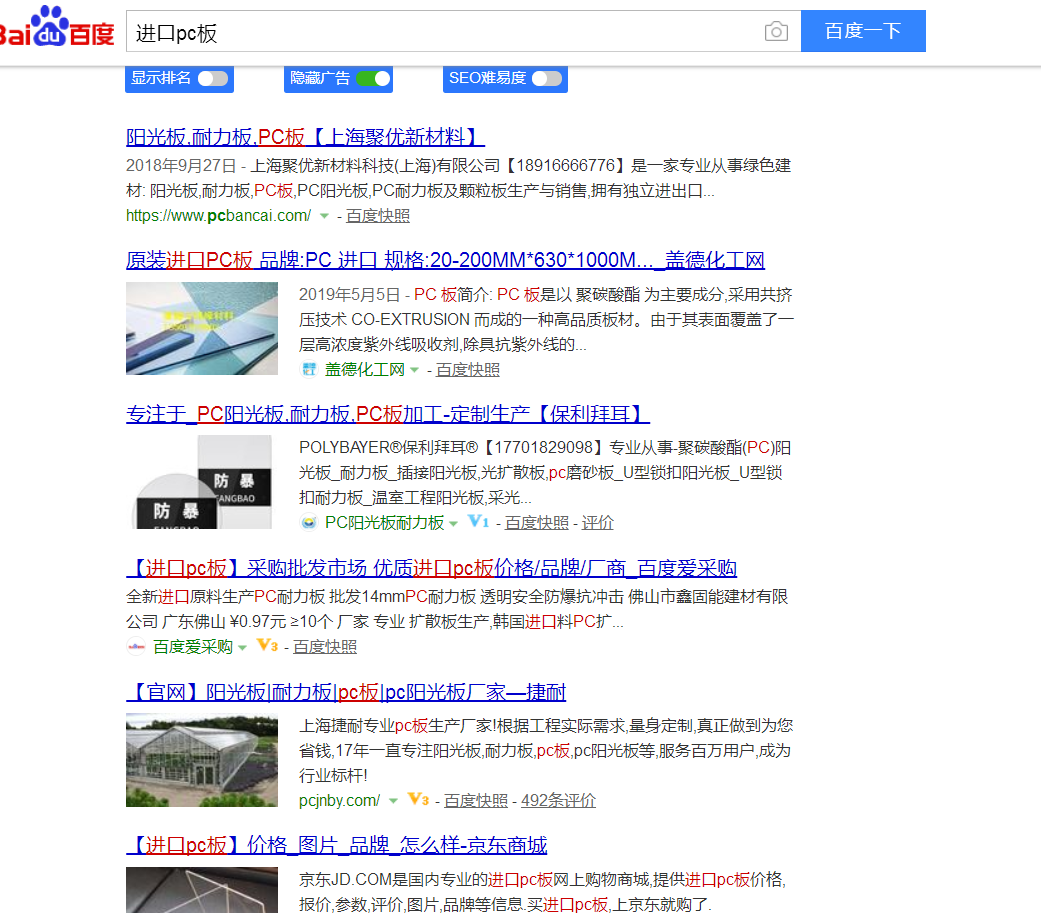Visit the pcjnby.com/ URL link

coord(339,801)
